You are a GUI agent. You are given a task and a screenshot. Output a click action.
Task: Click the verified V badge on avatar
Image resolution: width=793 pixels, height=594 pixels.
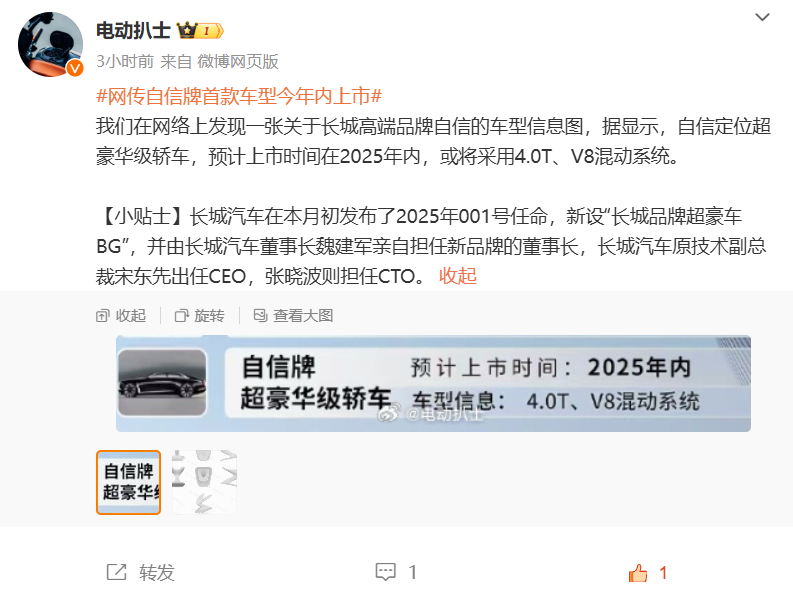coord(75,68)
